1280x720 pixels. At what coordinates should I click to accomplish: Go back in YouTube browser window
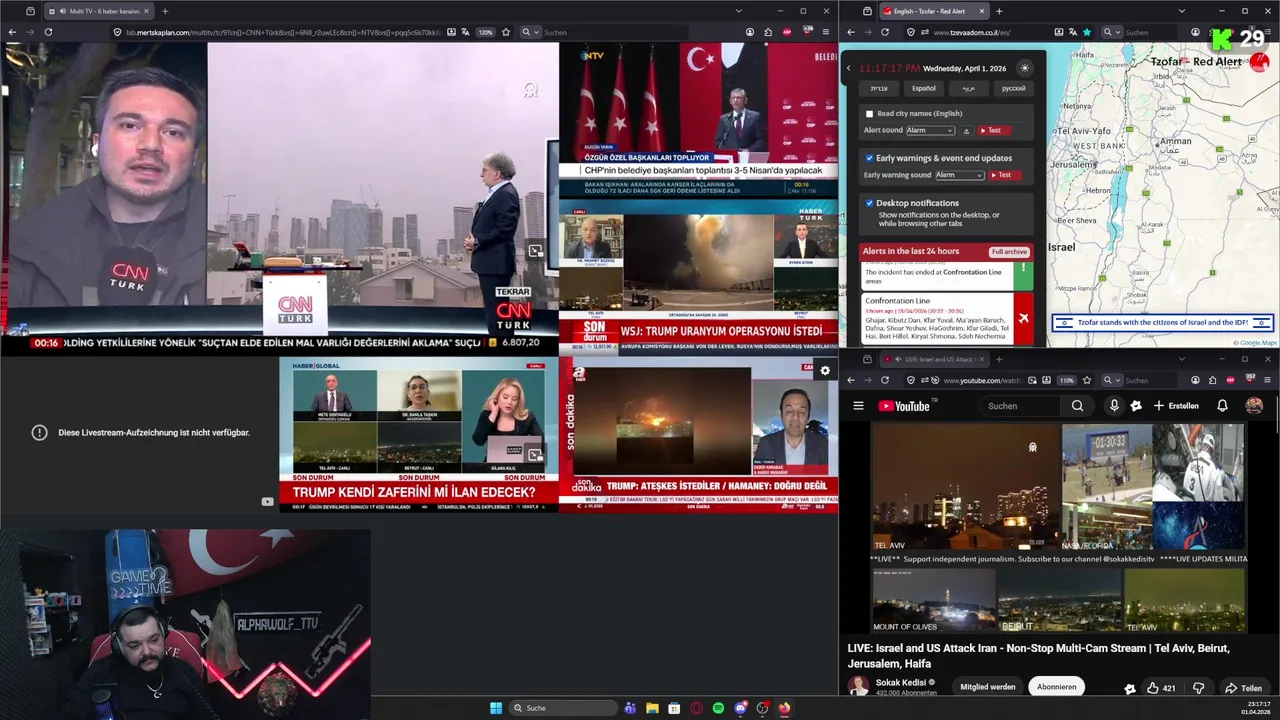850,380
